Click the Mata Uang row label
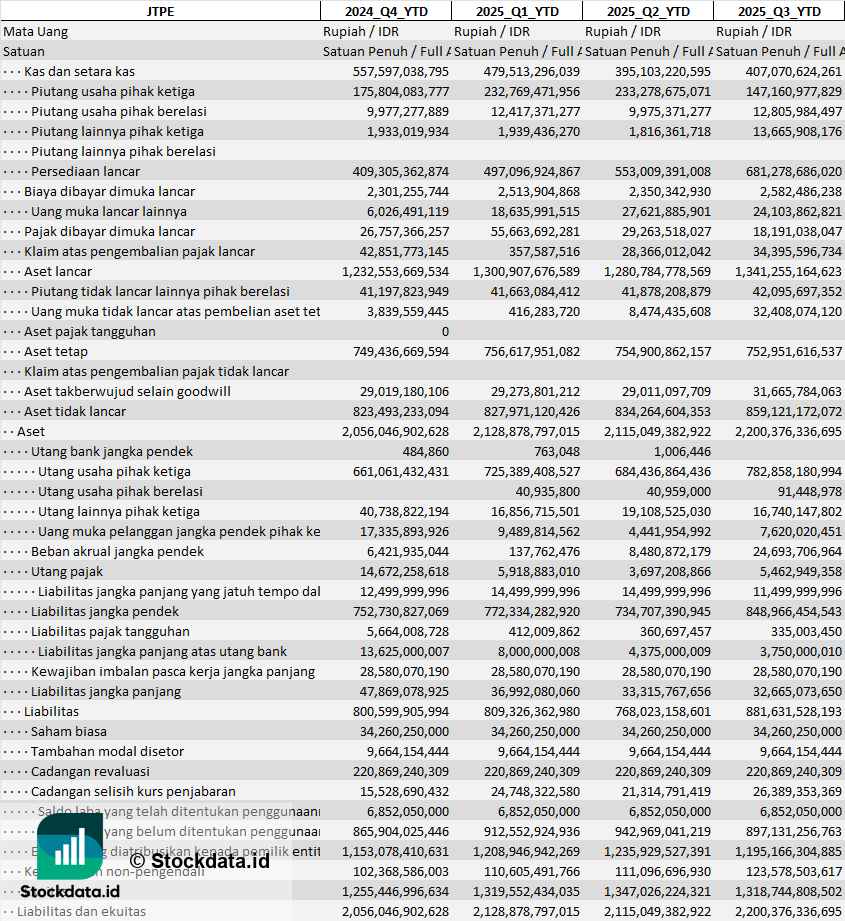This screenshot has width=845, height=921. coord(35,32)
